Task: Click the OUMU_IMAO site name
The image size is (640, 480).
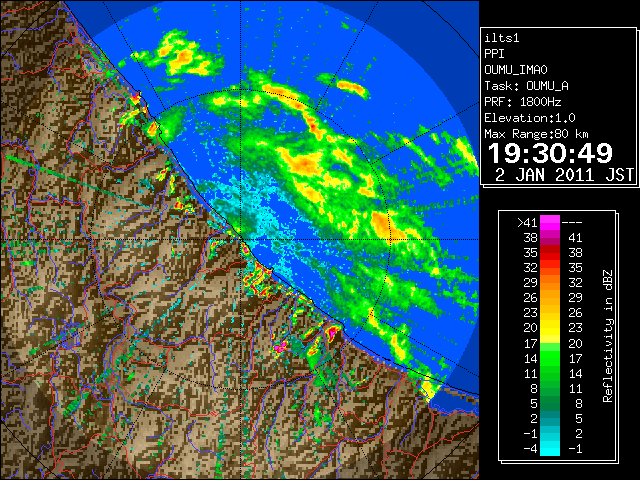Action: tap(516, 70)
